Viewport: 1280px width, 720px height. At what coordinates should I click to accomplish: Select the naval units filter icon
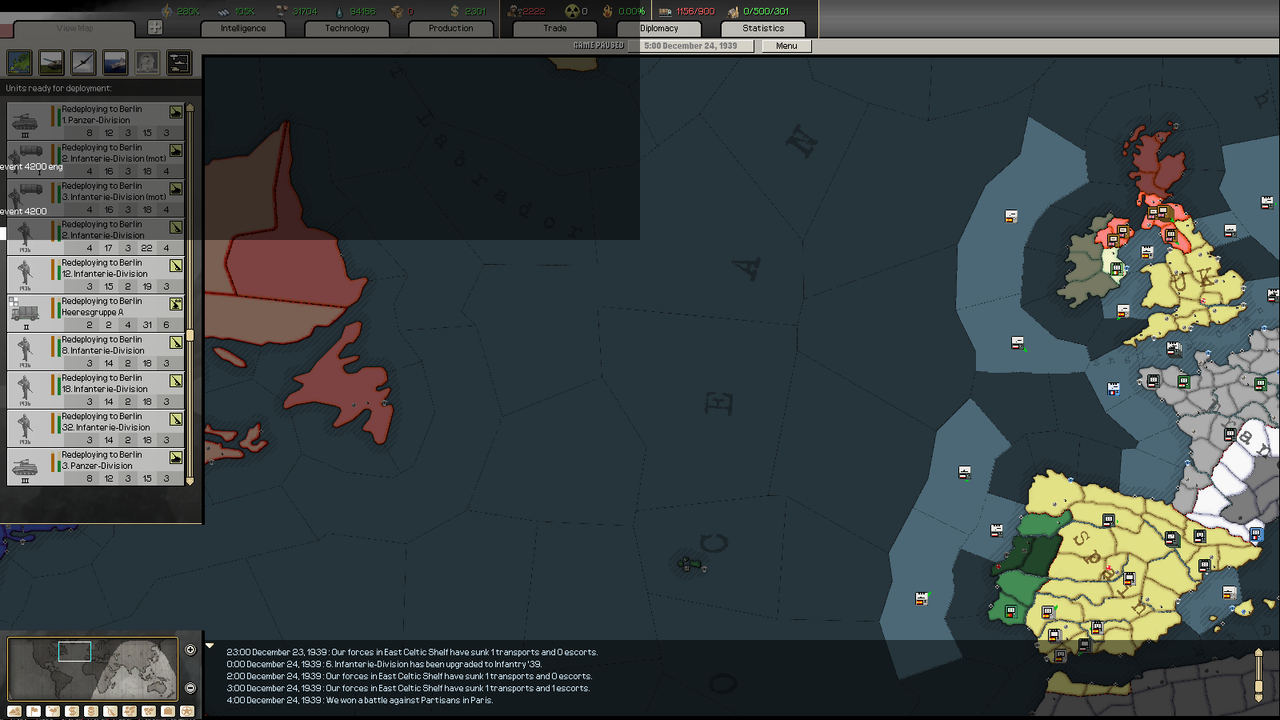(115, 63)
